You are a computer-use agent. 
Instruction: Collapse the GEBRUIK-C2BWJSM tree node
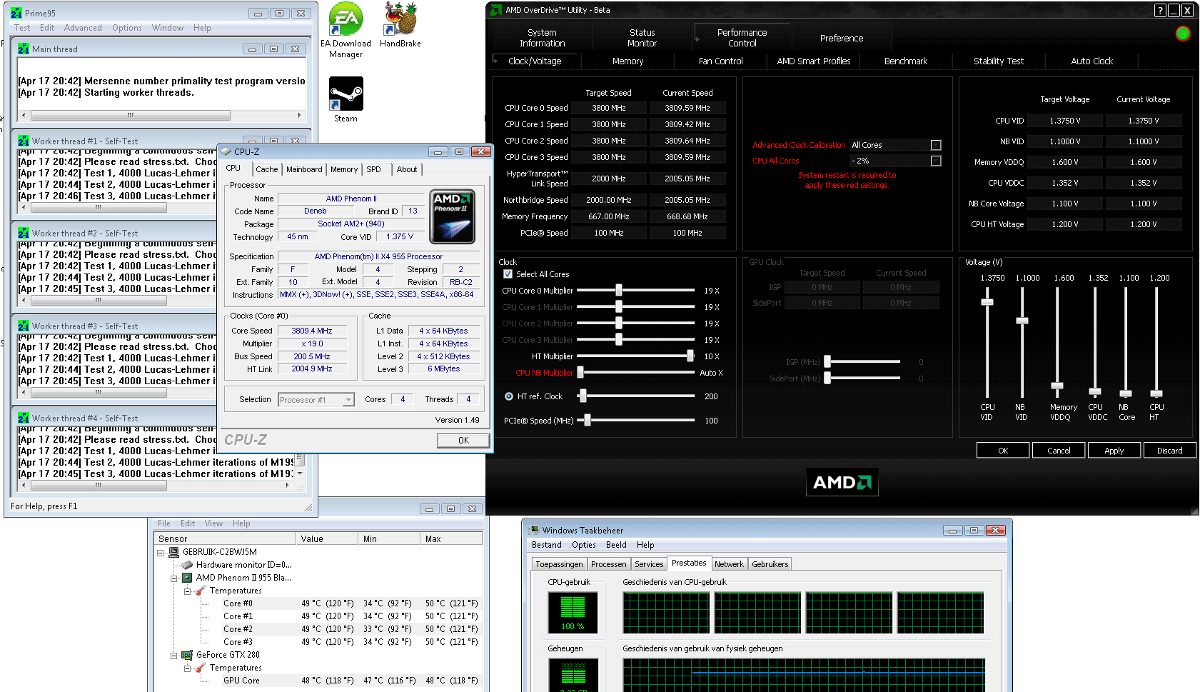pyautogui.click(x=162, y=552)
